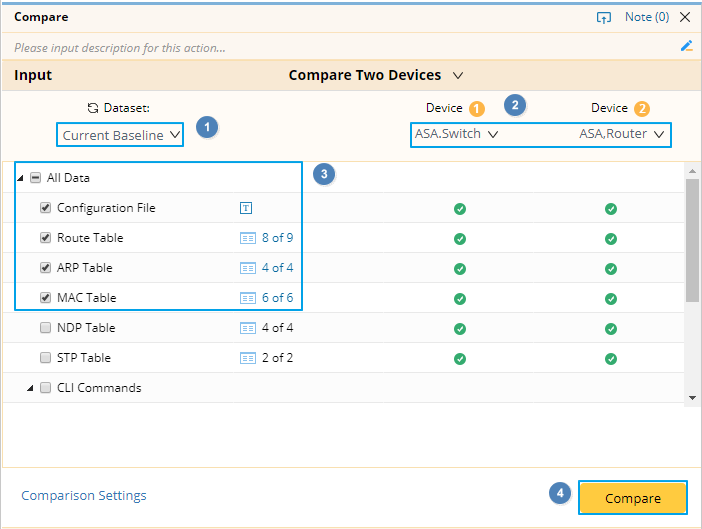Open the Current Baseline dataset dropdown
Viewport: 702px width, 529px height.
click(x=120, y=135)
